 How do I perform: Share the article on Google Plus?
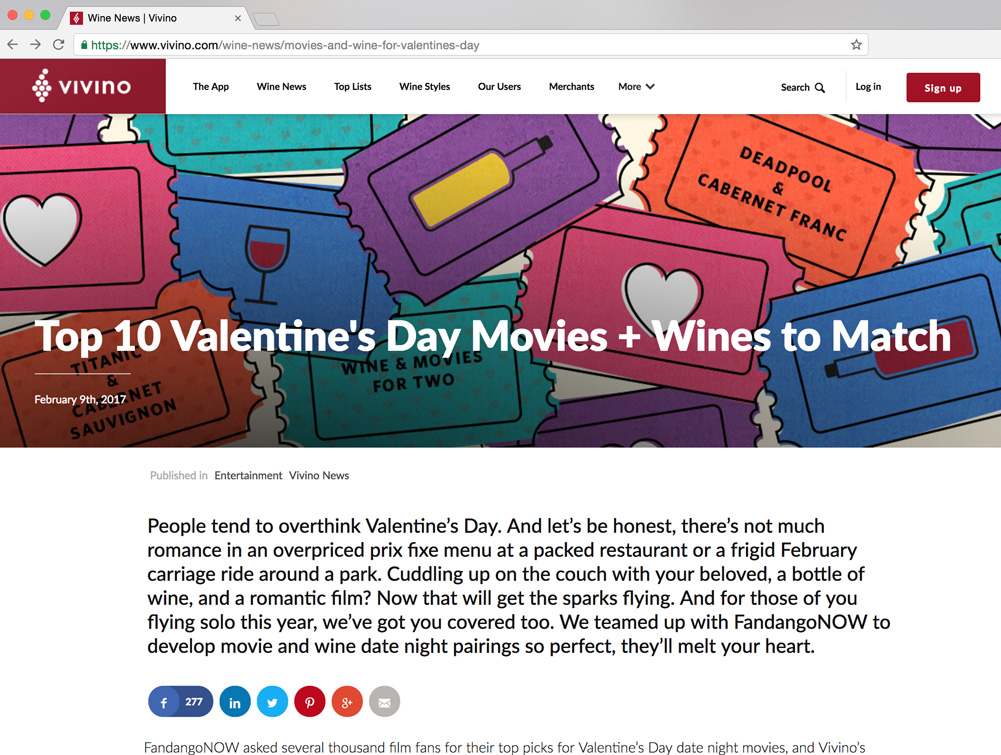(x=347, y=702)
